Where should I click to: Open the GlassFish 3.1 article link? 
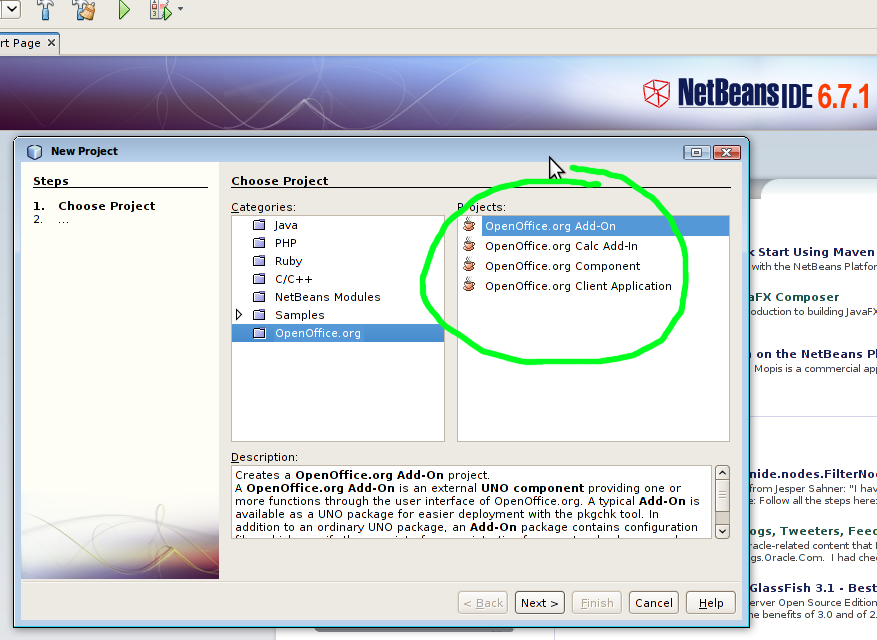coord(813,588)
